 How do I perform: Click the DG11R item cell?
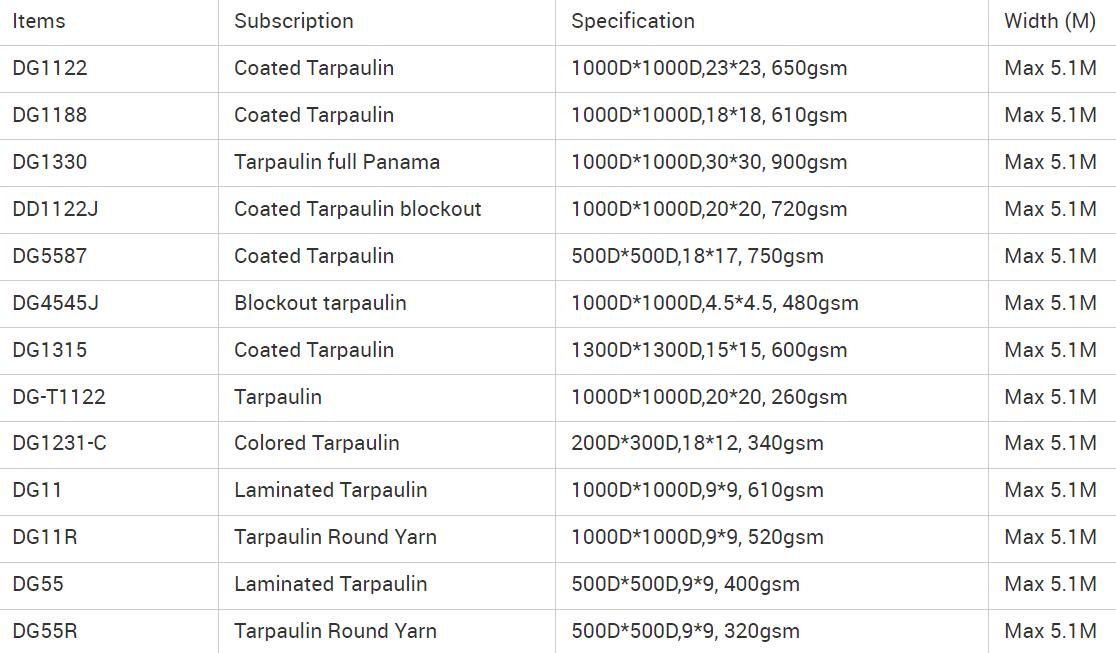(x=45, y=537)
